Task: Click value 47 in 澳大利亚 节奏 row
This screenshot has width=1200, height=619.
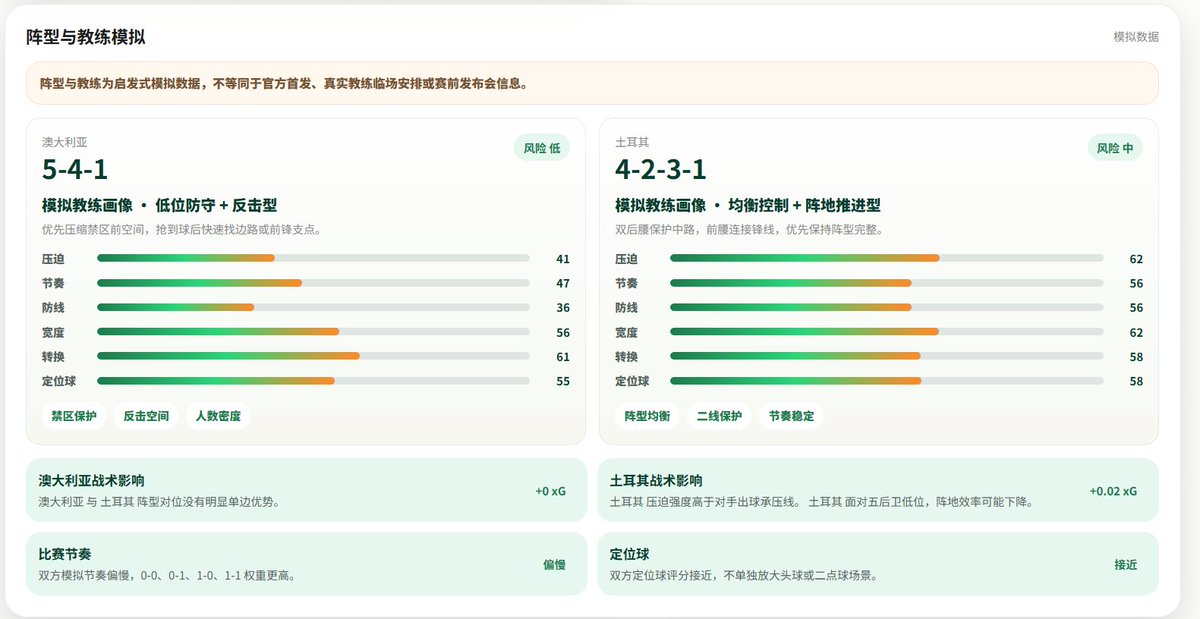Action: tap(563, 284)
